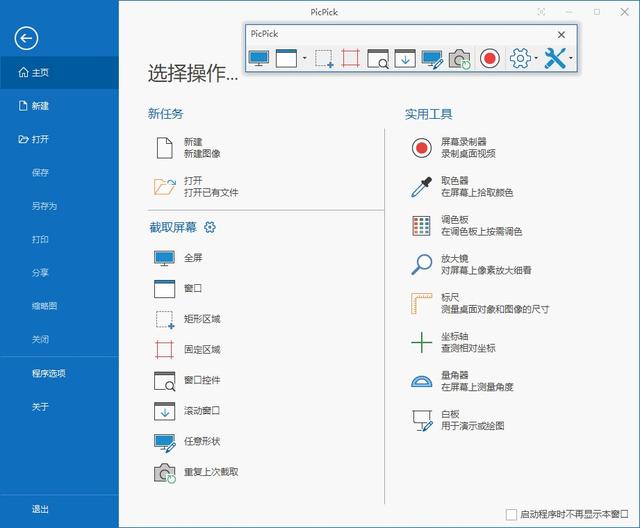Click the 白板 whiteboard icon
The height and width of the screenshot is (528, 640).
422,421
